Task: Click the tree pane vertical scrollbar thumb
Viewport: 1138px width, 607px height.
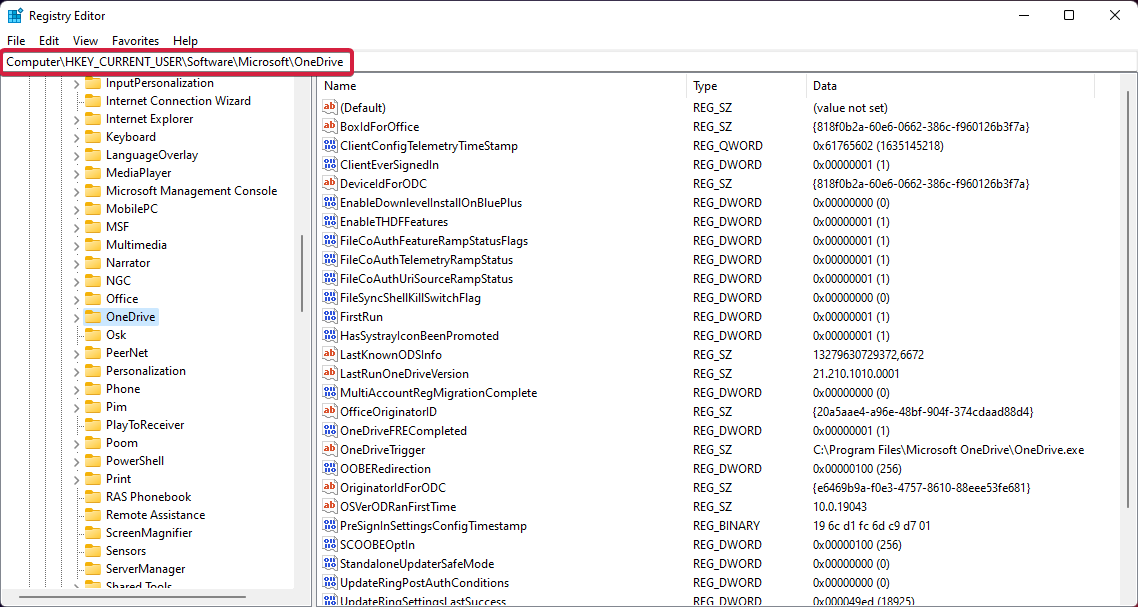Action: tap(302, 274)
